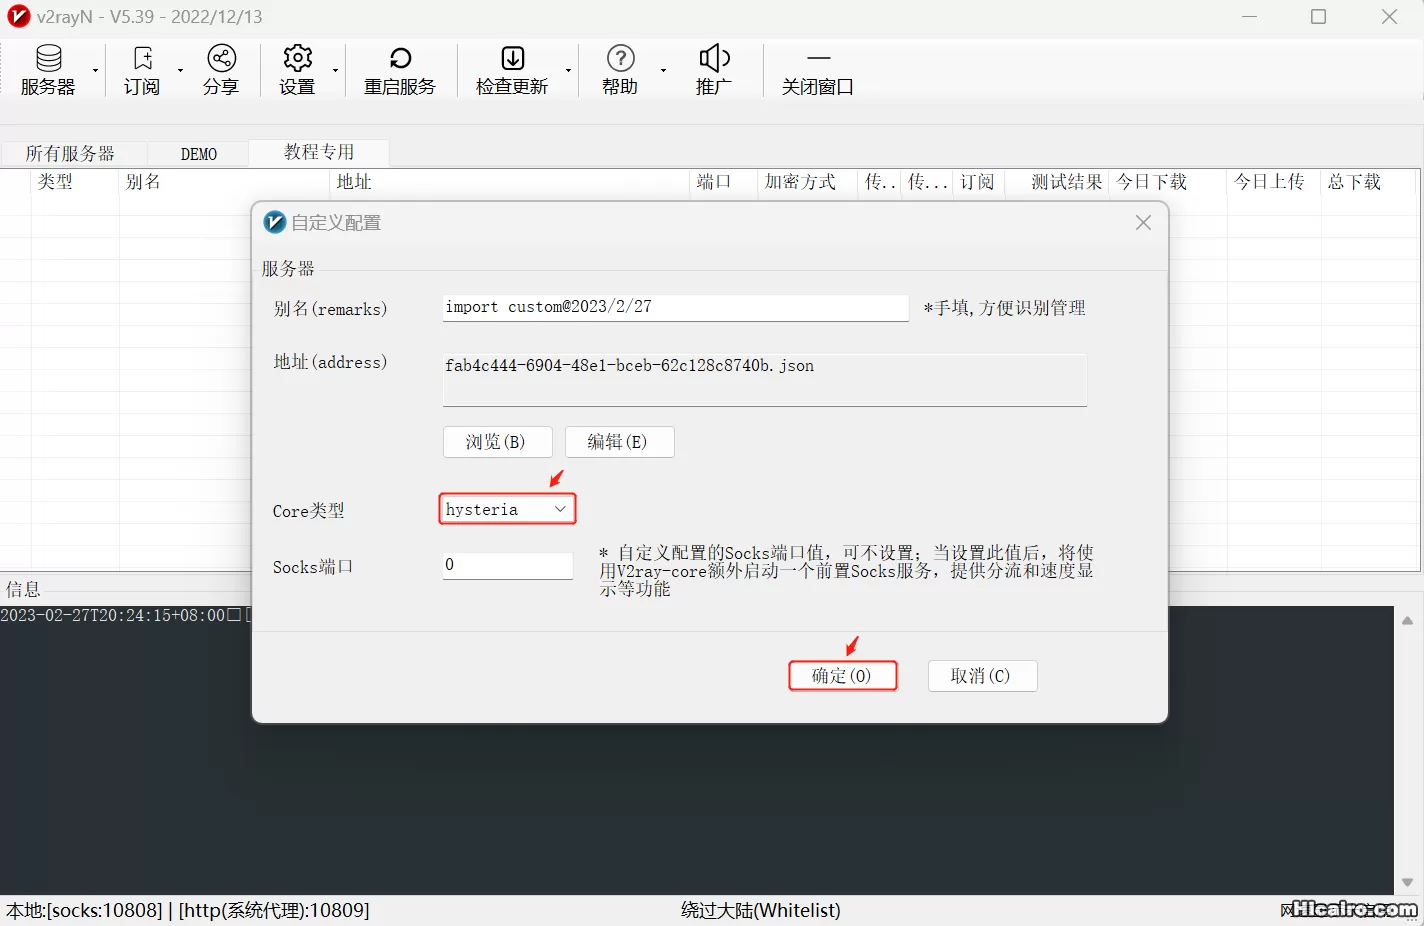Click the 编辑(E) edit button

618,442
